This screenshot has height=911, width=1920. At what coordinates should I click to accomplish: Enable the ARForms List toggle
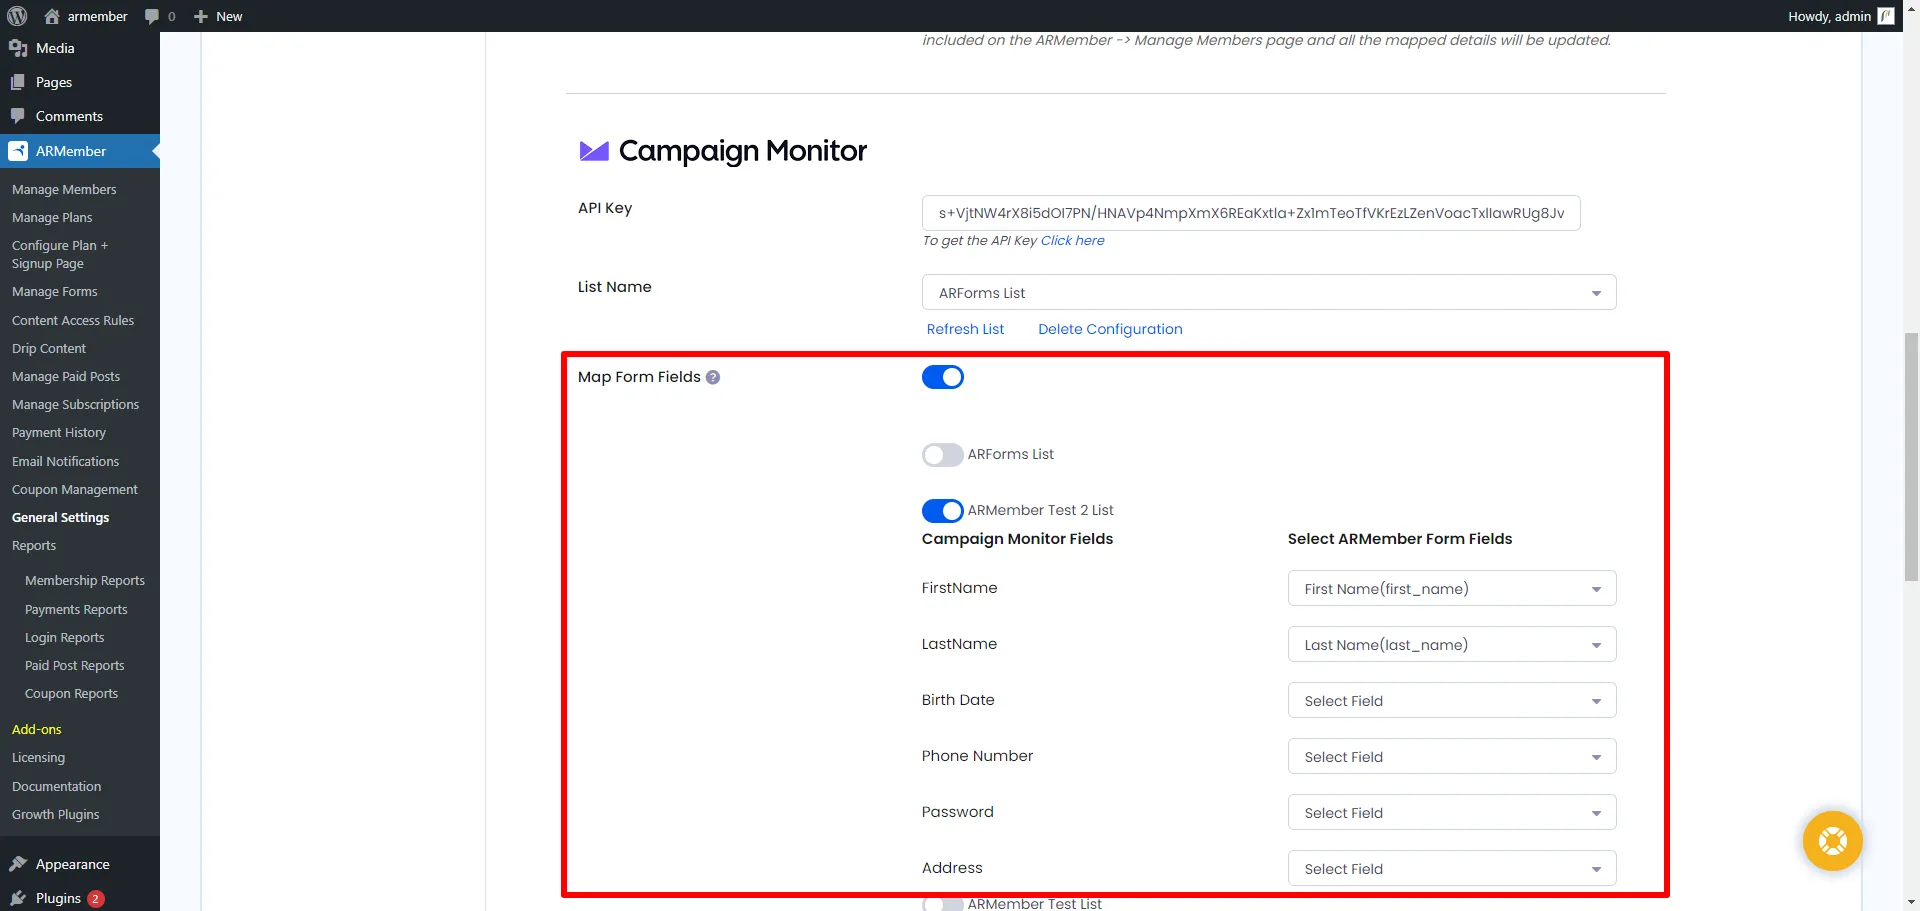click(x=942, y=455)
